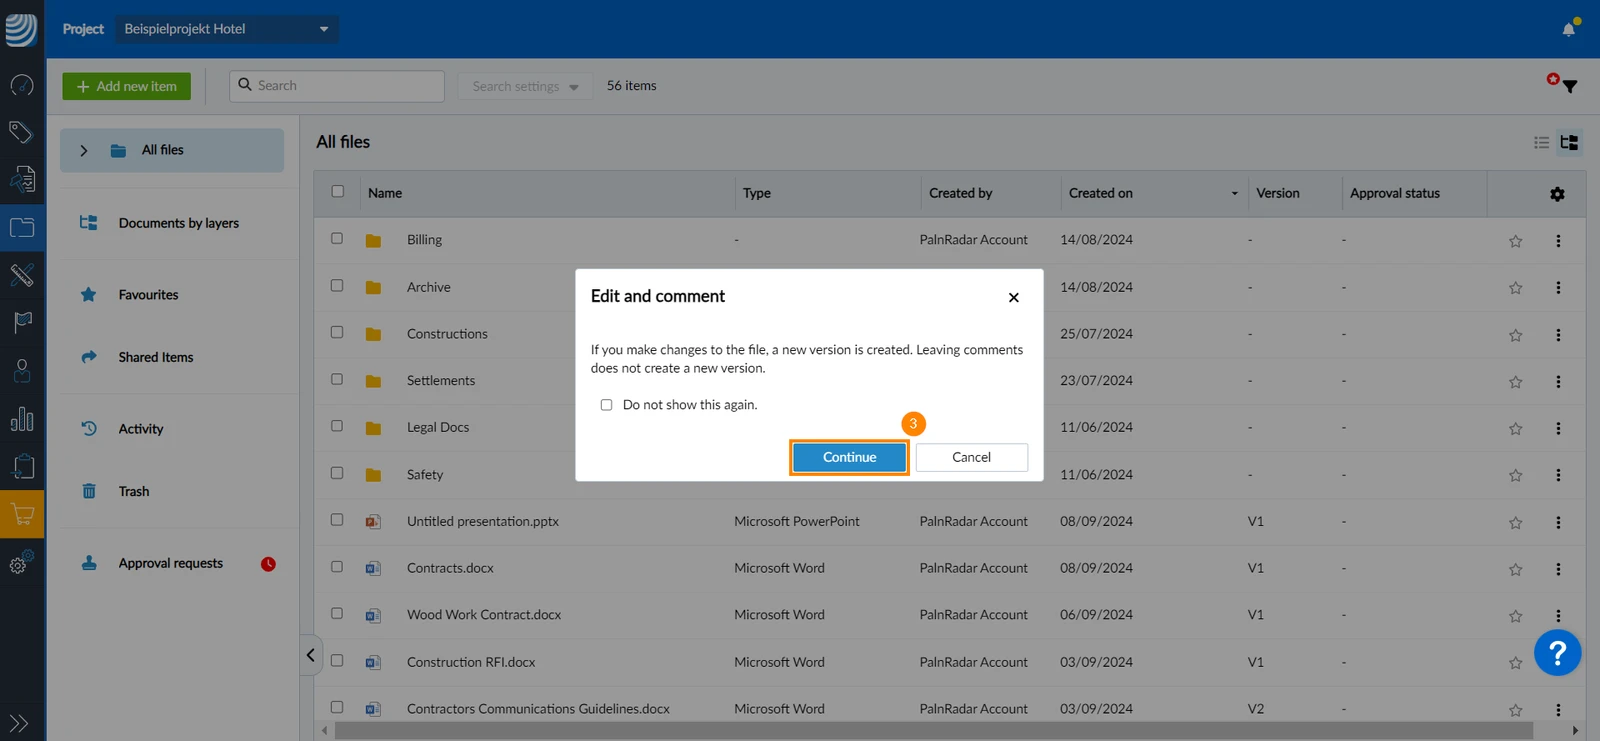The image size is (1600, 741).
Task: Click the Cancel button in dialog
Action: pyautogui.click(x=971, y=457)
